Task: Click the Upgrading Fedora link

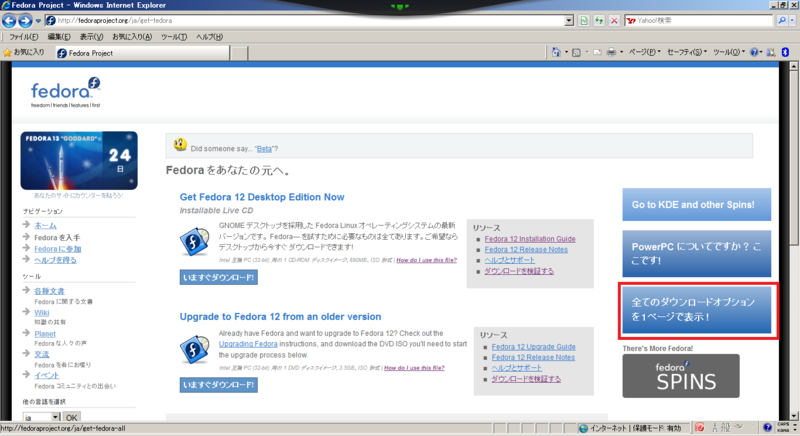Action: (x=248, y=344)
